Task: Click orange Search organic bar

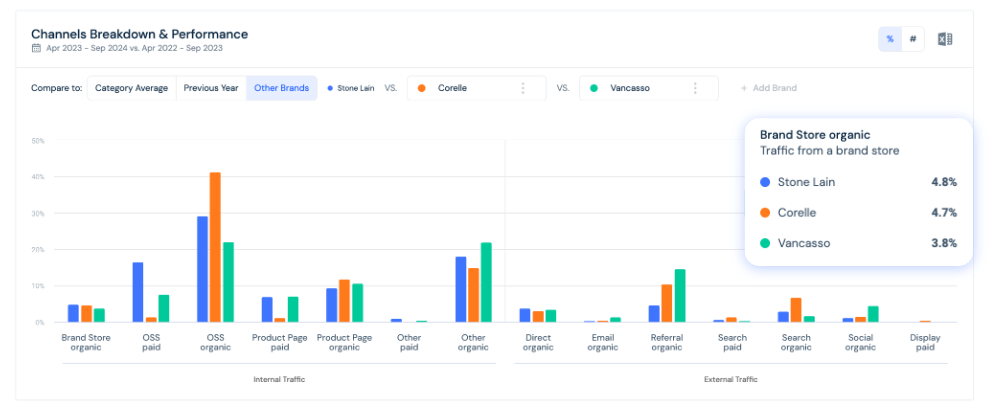Action: 796,310
